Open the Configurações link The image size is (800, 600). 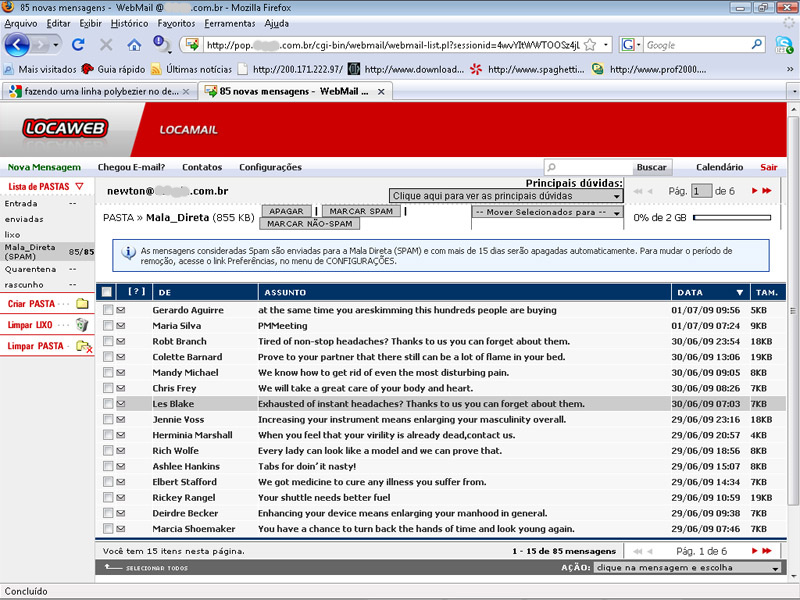pyautogui.click(x=270, y=167)
